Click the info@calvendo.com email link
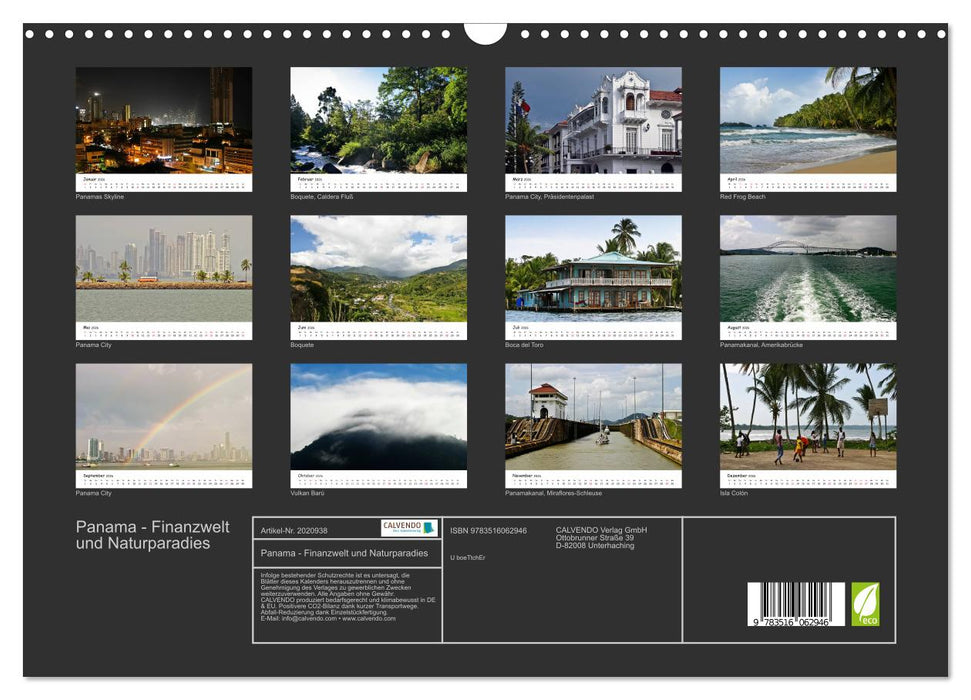 pos(307,619)
